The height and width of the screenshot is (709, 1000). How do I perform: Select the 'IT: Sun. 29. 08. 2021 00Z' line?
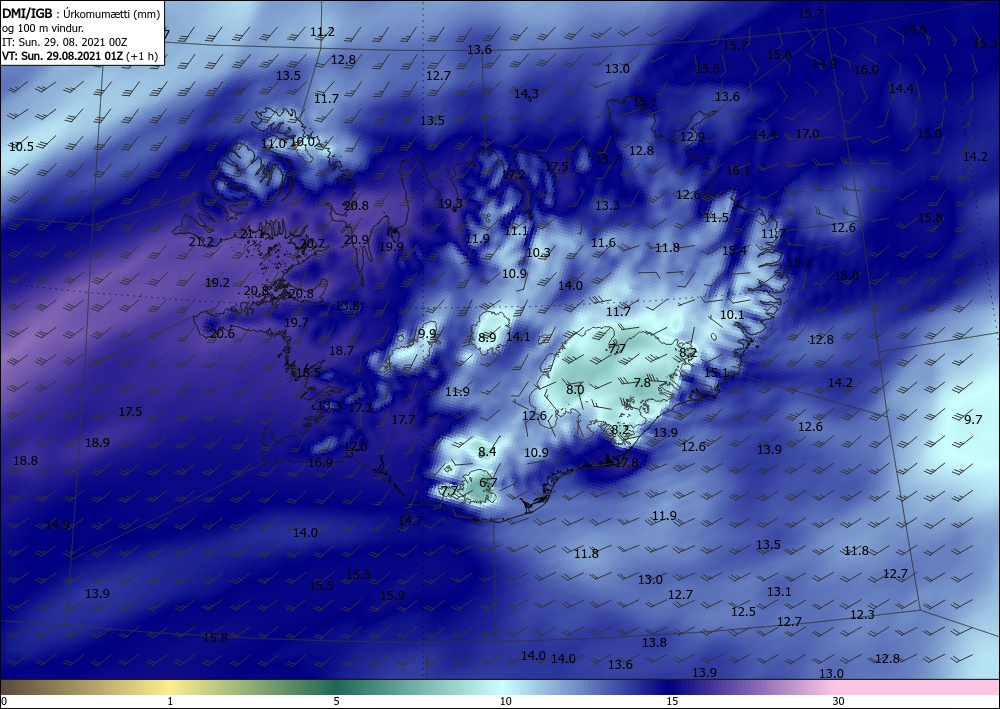[x=64, y=42]
